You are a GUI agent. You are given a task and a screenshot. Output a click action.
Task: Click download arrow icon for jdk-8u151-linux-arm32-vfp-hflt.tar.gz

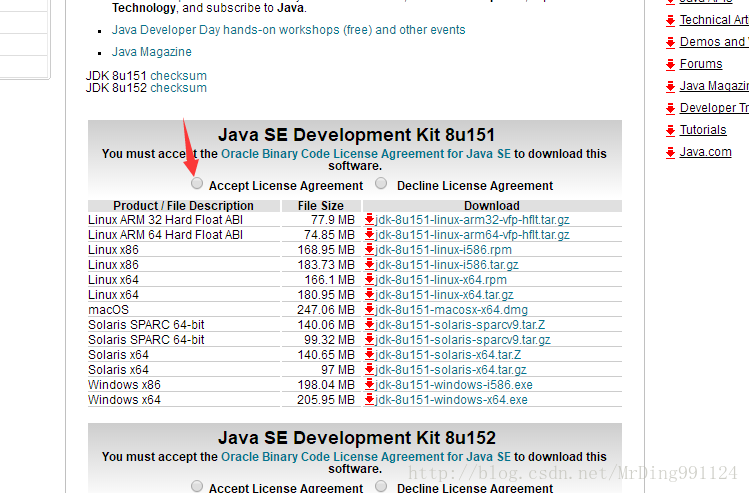point(369,220)
